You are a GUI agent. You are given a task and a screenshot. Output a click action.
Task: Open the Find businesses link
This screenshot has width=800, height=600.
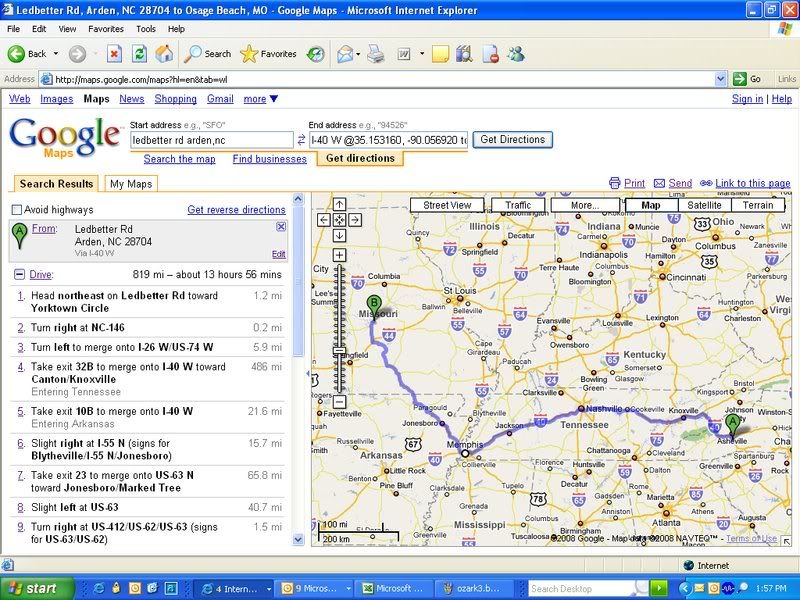click(269, 159)
